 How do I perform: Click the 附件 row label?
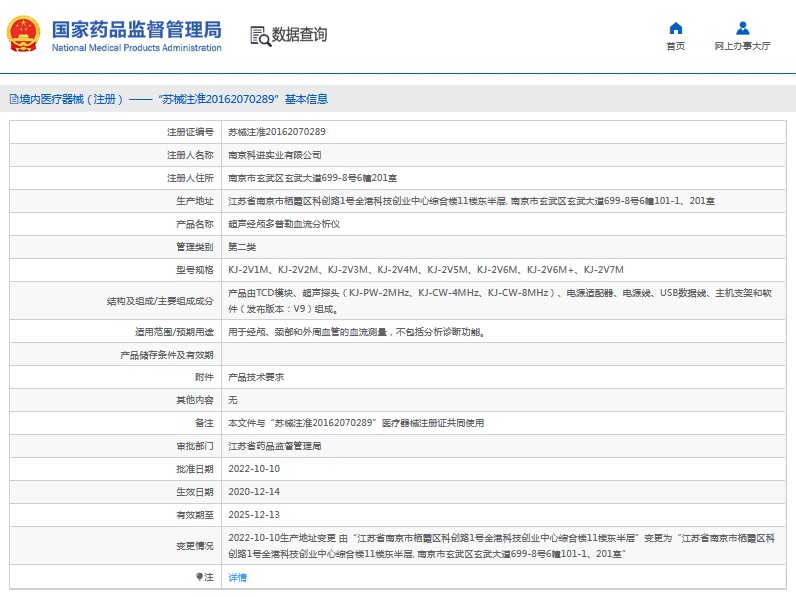click(204, 377)
